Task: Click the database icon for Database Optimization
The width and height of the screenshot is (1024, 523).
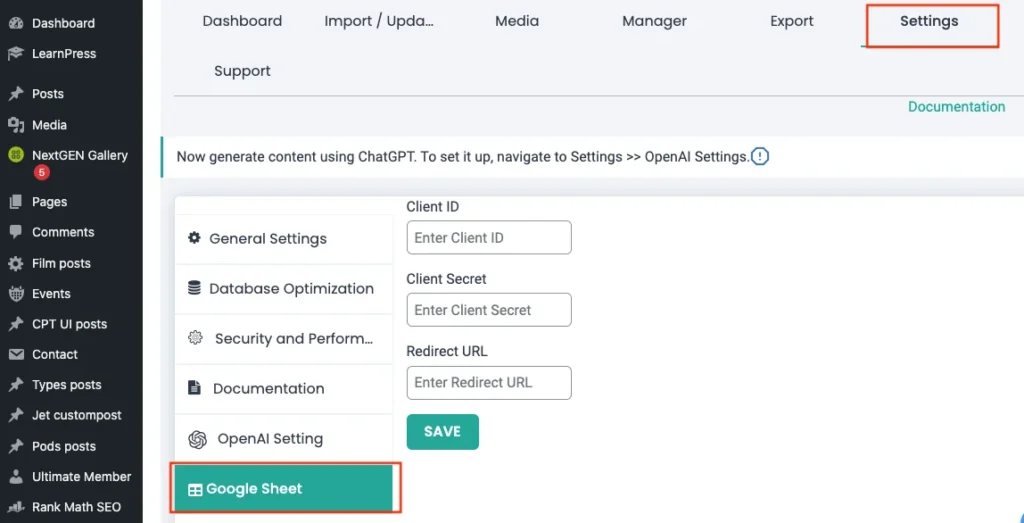Action: 195,288
